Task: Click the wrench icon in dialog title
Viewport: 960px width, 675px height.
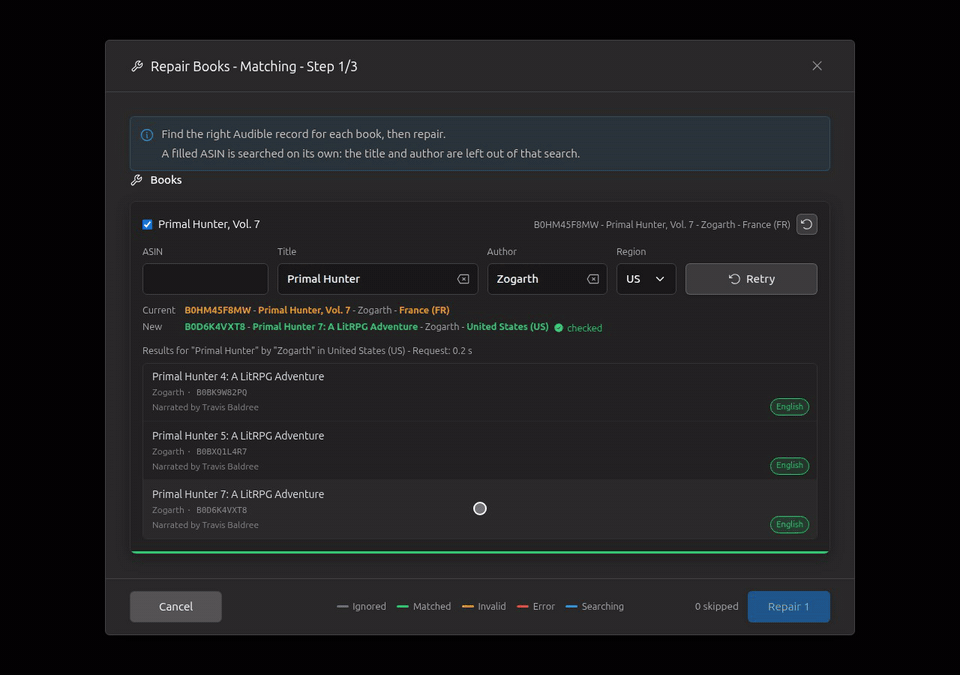Action: pos(137,66)
